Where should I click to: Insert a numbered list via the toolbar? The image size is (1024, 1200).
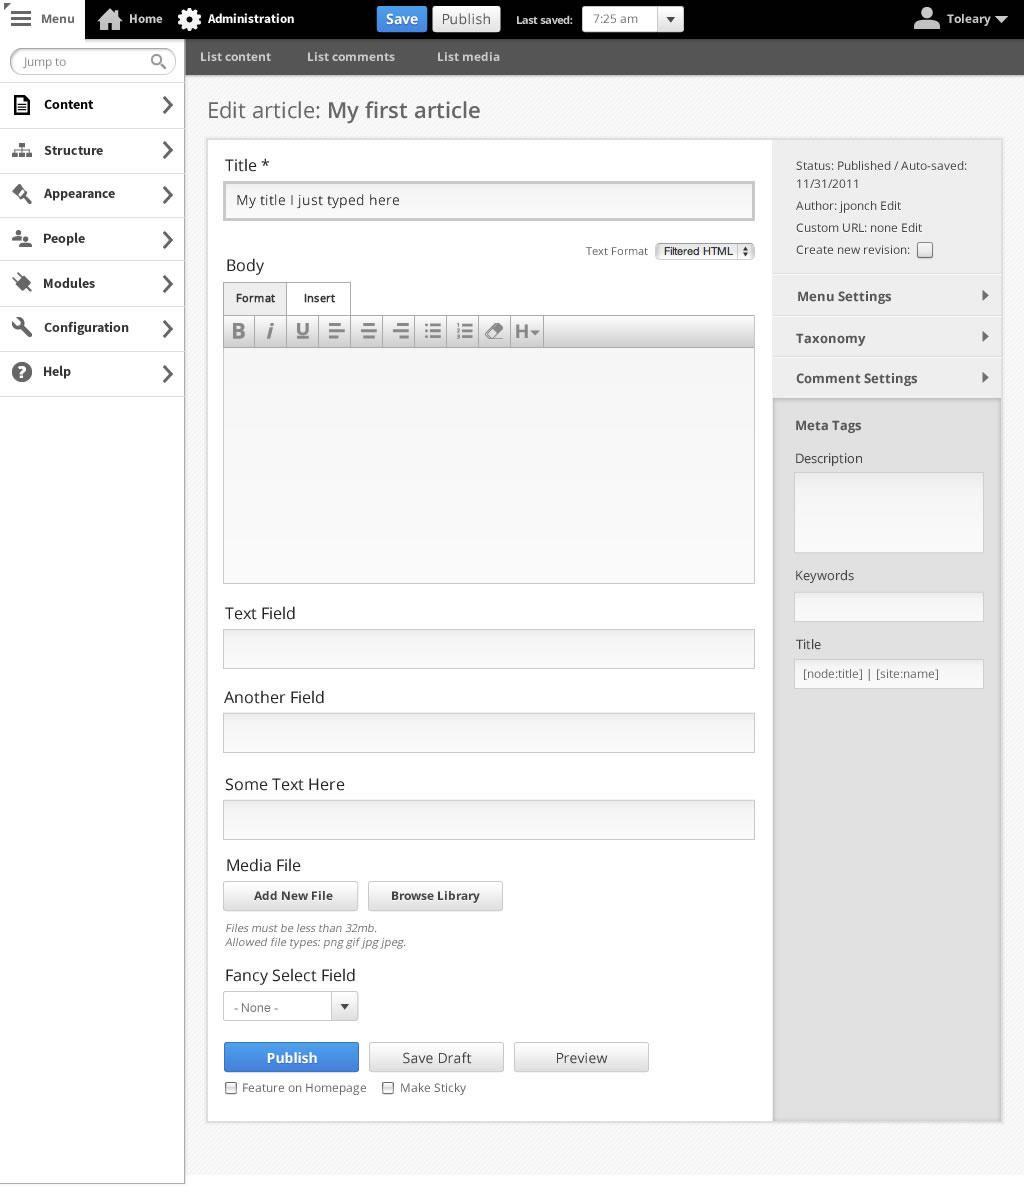pos(464,332)
